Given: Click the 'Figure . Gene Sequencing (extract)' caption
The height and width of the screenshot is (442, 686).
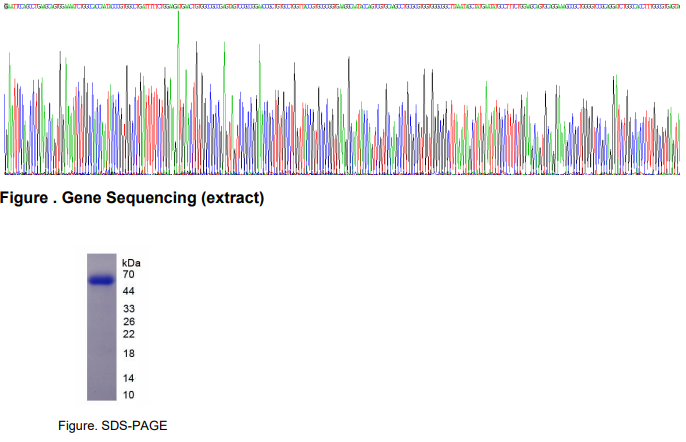Looking at the screenshot, I should point(132,198).
